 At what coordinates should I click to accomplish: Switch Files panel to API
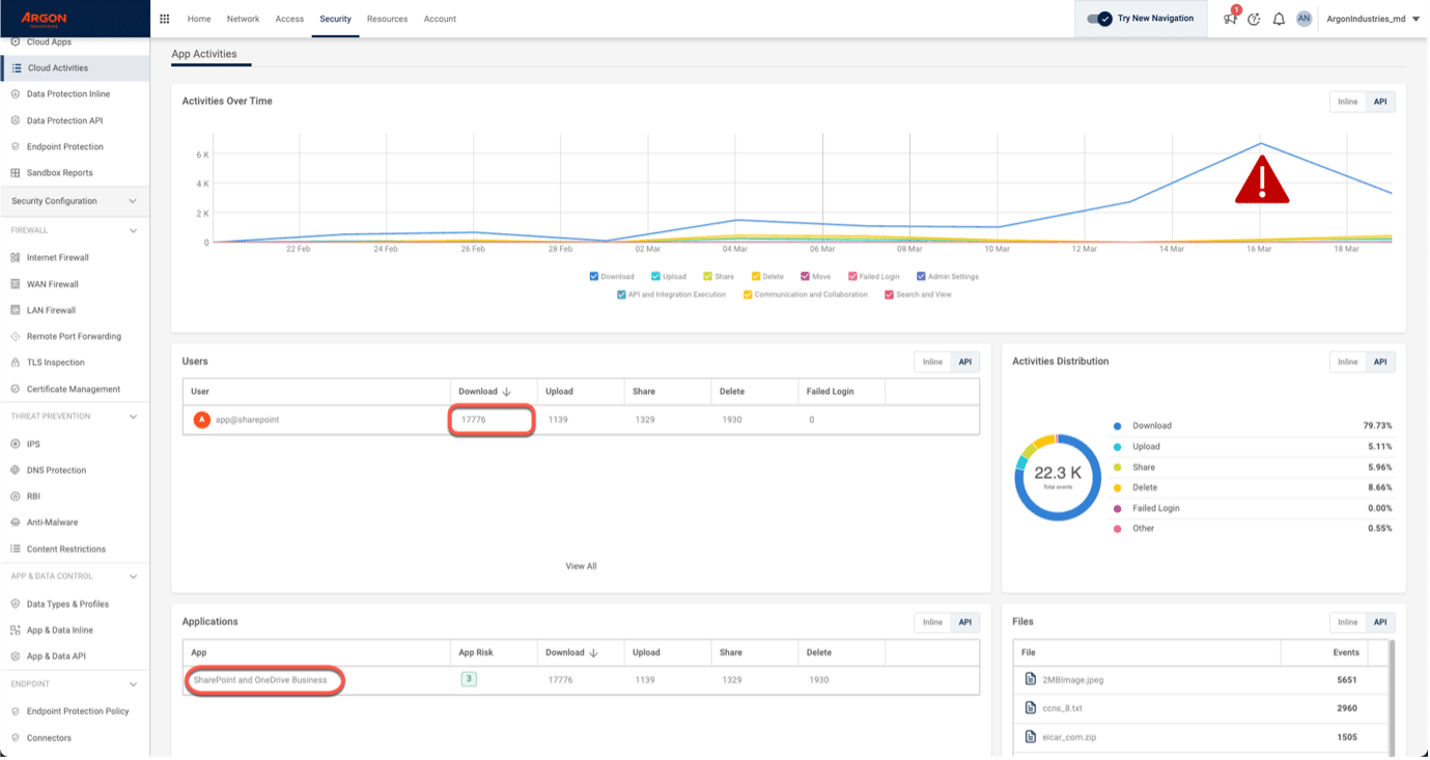point(1380,622)
